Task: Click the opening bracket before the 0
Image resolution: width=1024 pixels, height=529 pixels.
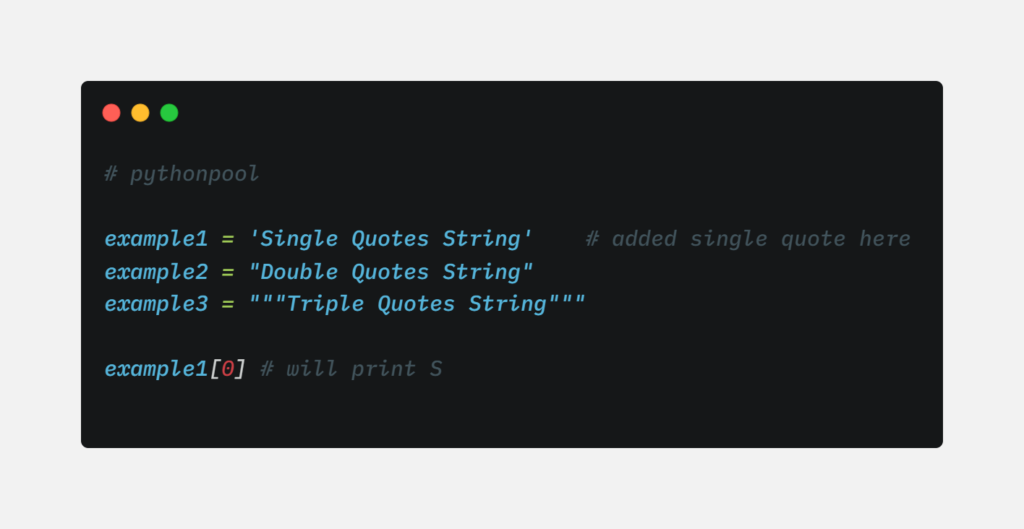Action: [214, 369]
